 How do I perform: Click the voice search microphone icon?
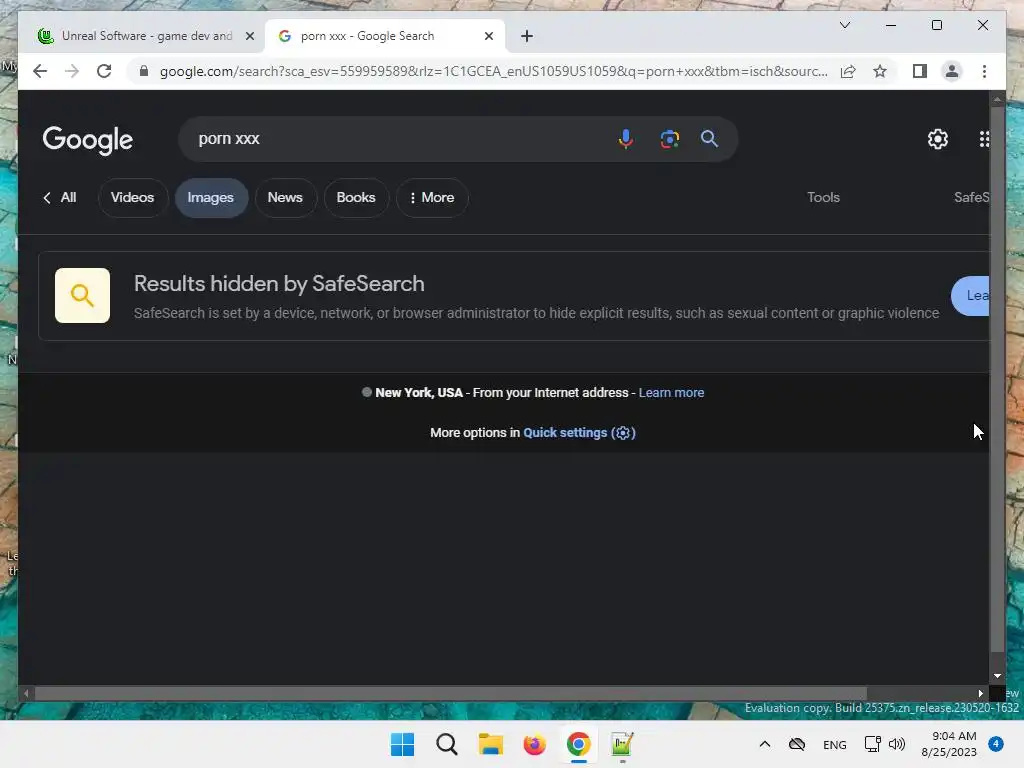[x=625, y=138]
